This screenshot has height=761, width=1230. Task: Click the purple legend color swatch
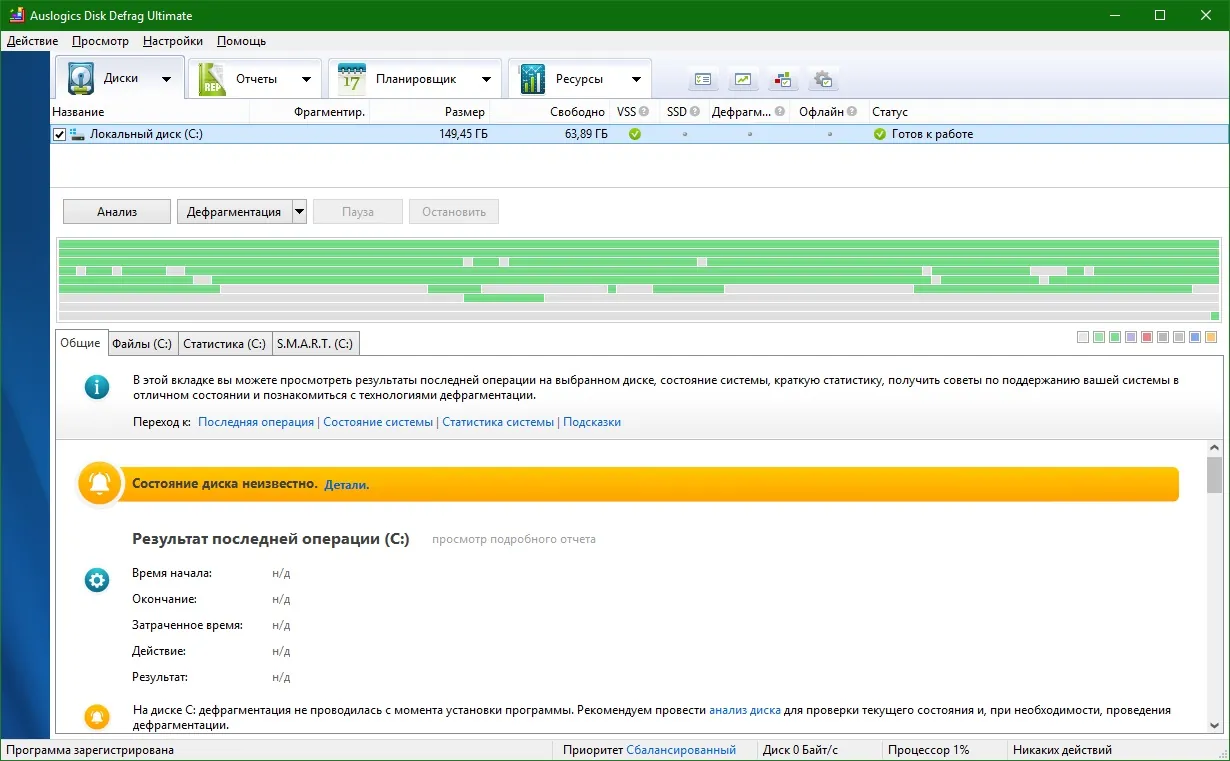point(1131,337)
